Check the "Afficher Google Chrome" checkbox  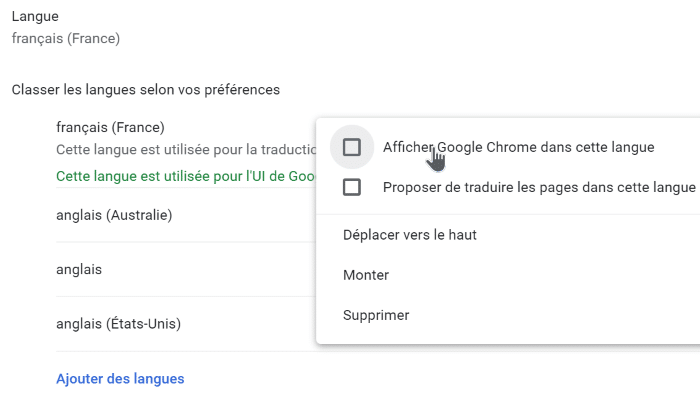[x=352, y=147]
